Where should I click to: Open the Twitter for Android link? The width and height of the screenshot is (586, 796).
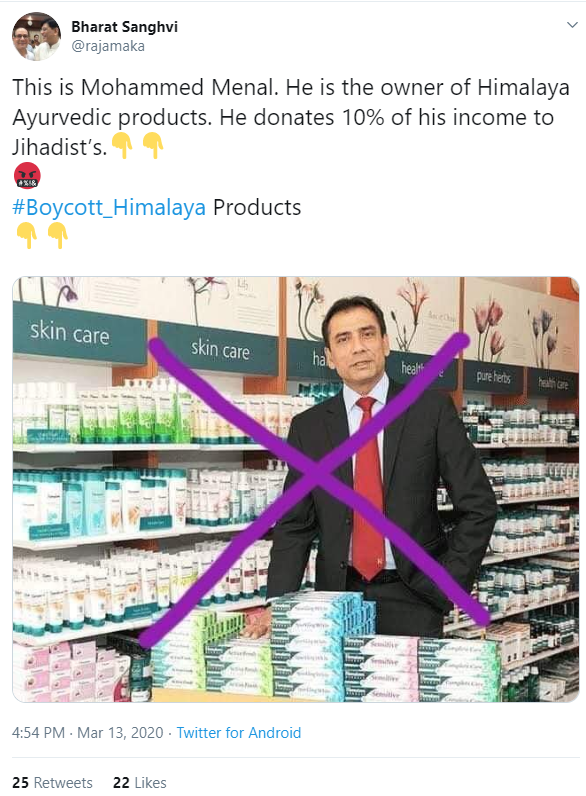239,733
